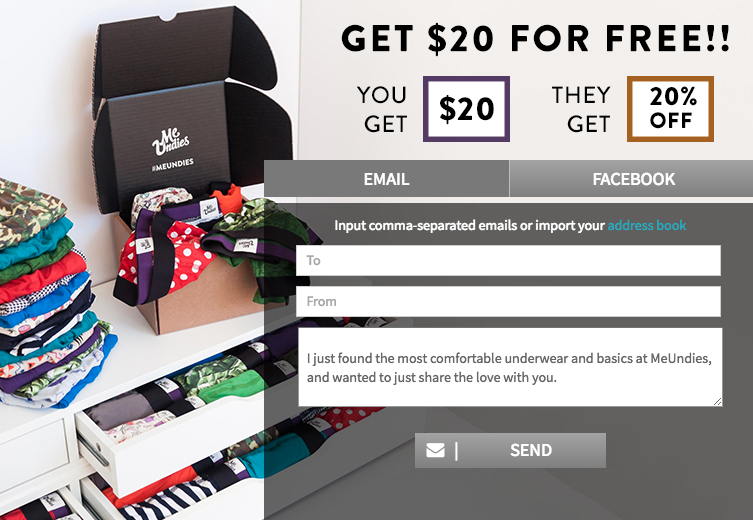The height and width of the screenshot is (520, 753).
Task: Click the message text area
Action: pyautogui.click(x=510, y=367)
